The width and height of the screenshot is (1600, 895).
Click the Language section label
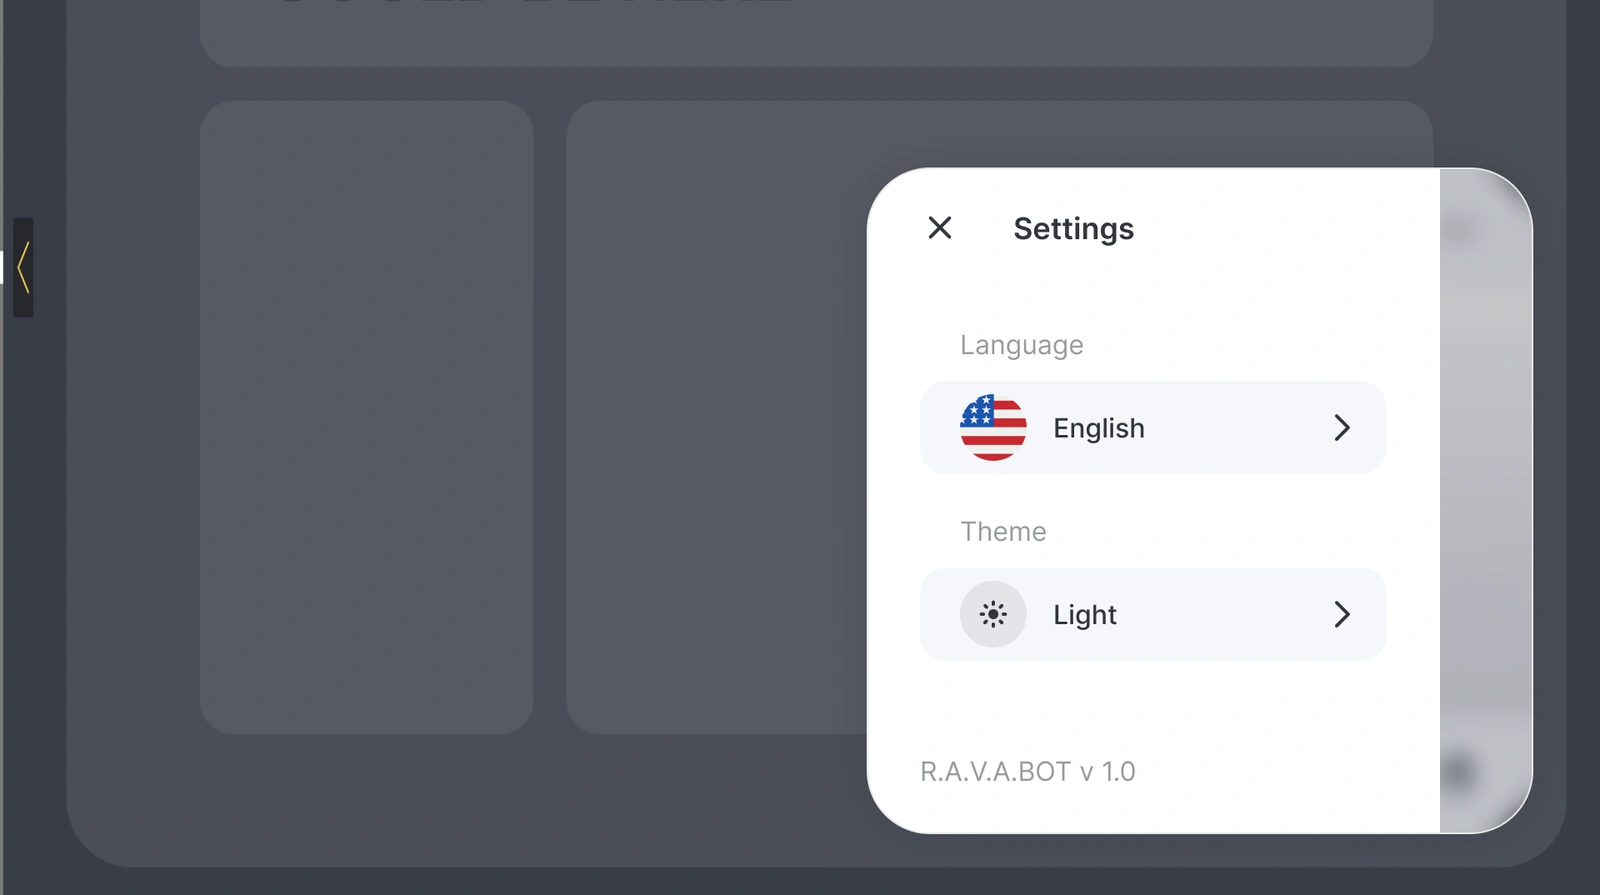[1021, 345]
